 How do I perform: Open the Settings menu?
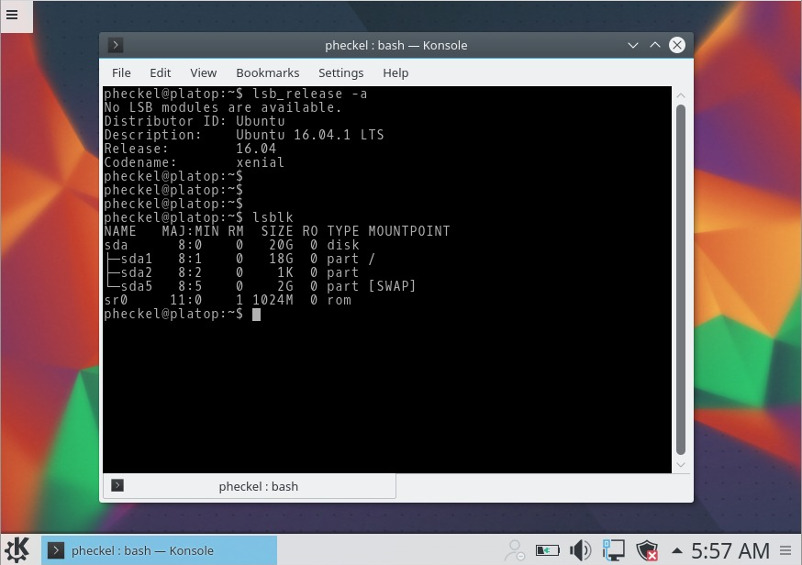point(341,73)
